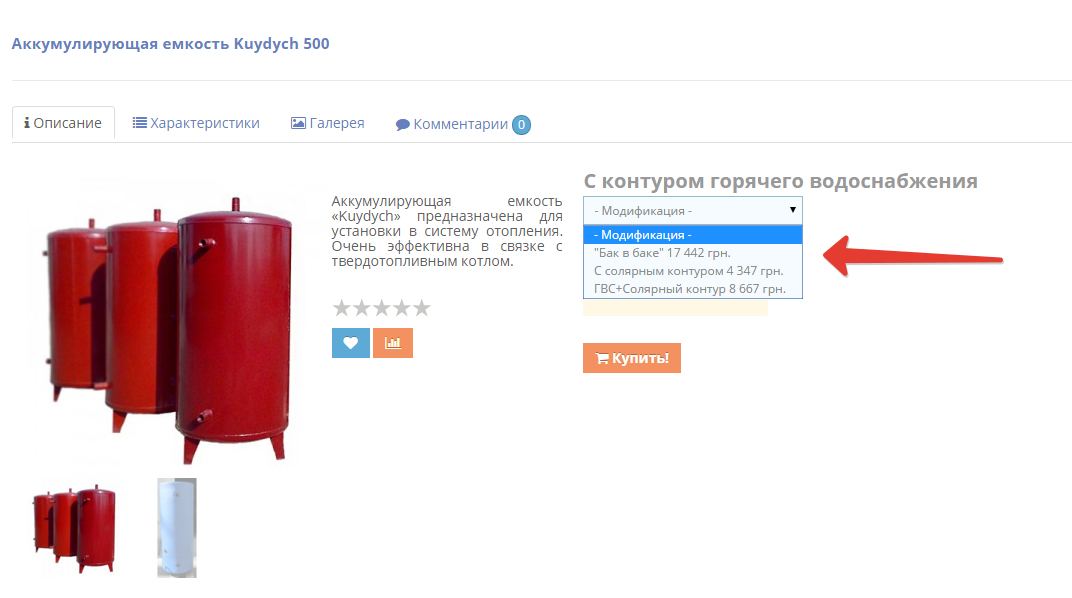
Task: Click the first rating star
Action: 341,308
